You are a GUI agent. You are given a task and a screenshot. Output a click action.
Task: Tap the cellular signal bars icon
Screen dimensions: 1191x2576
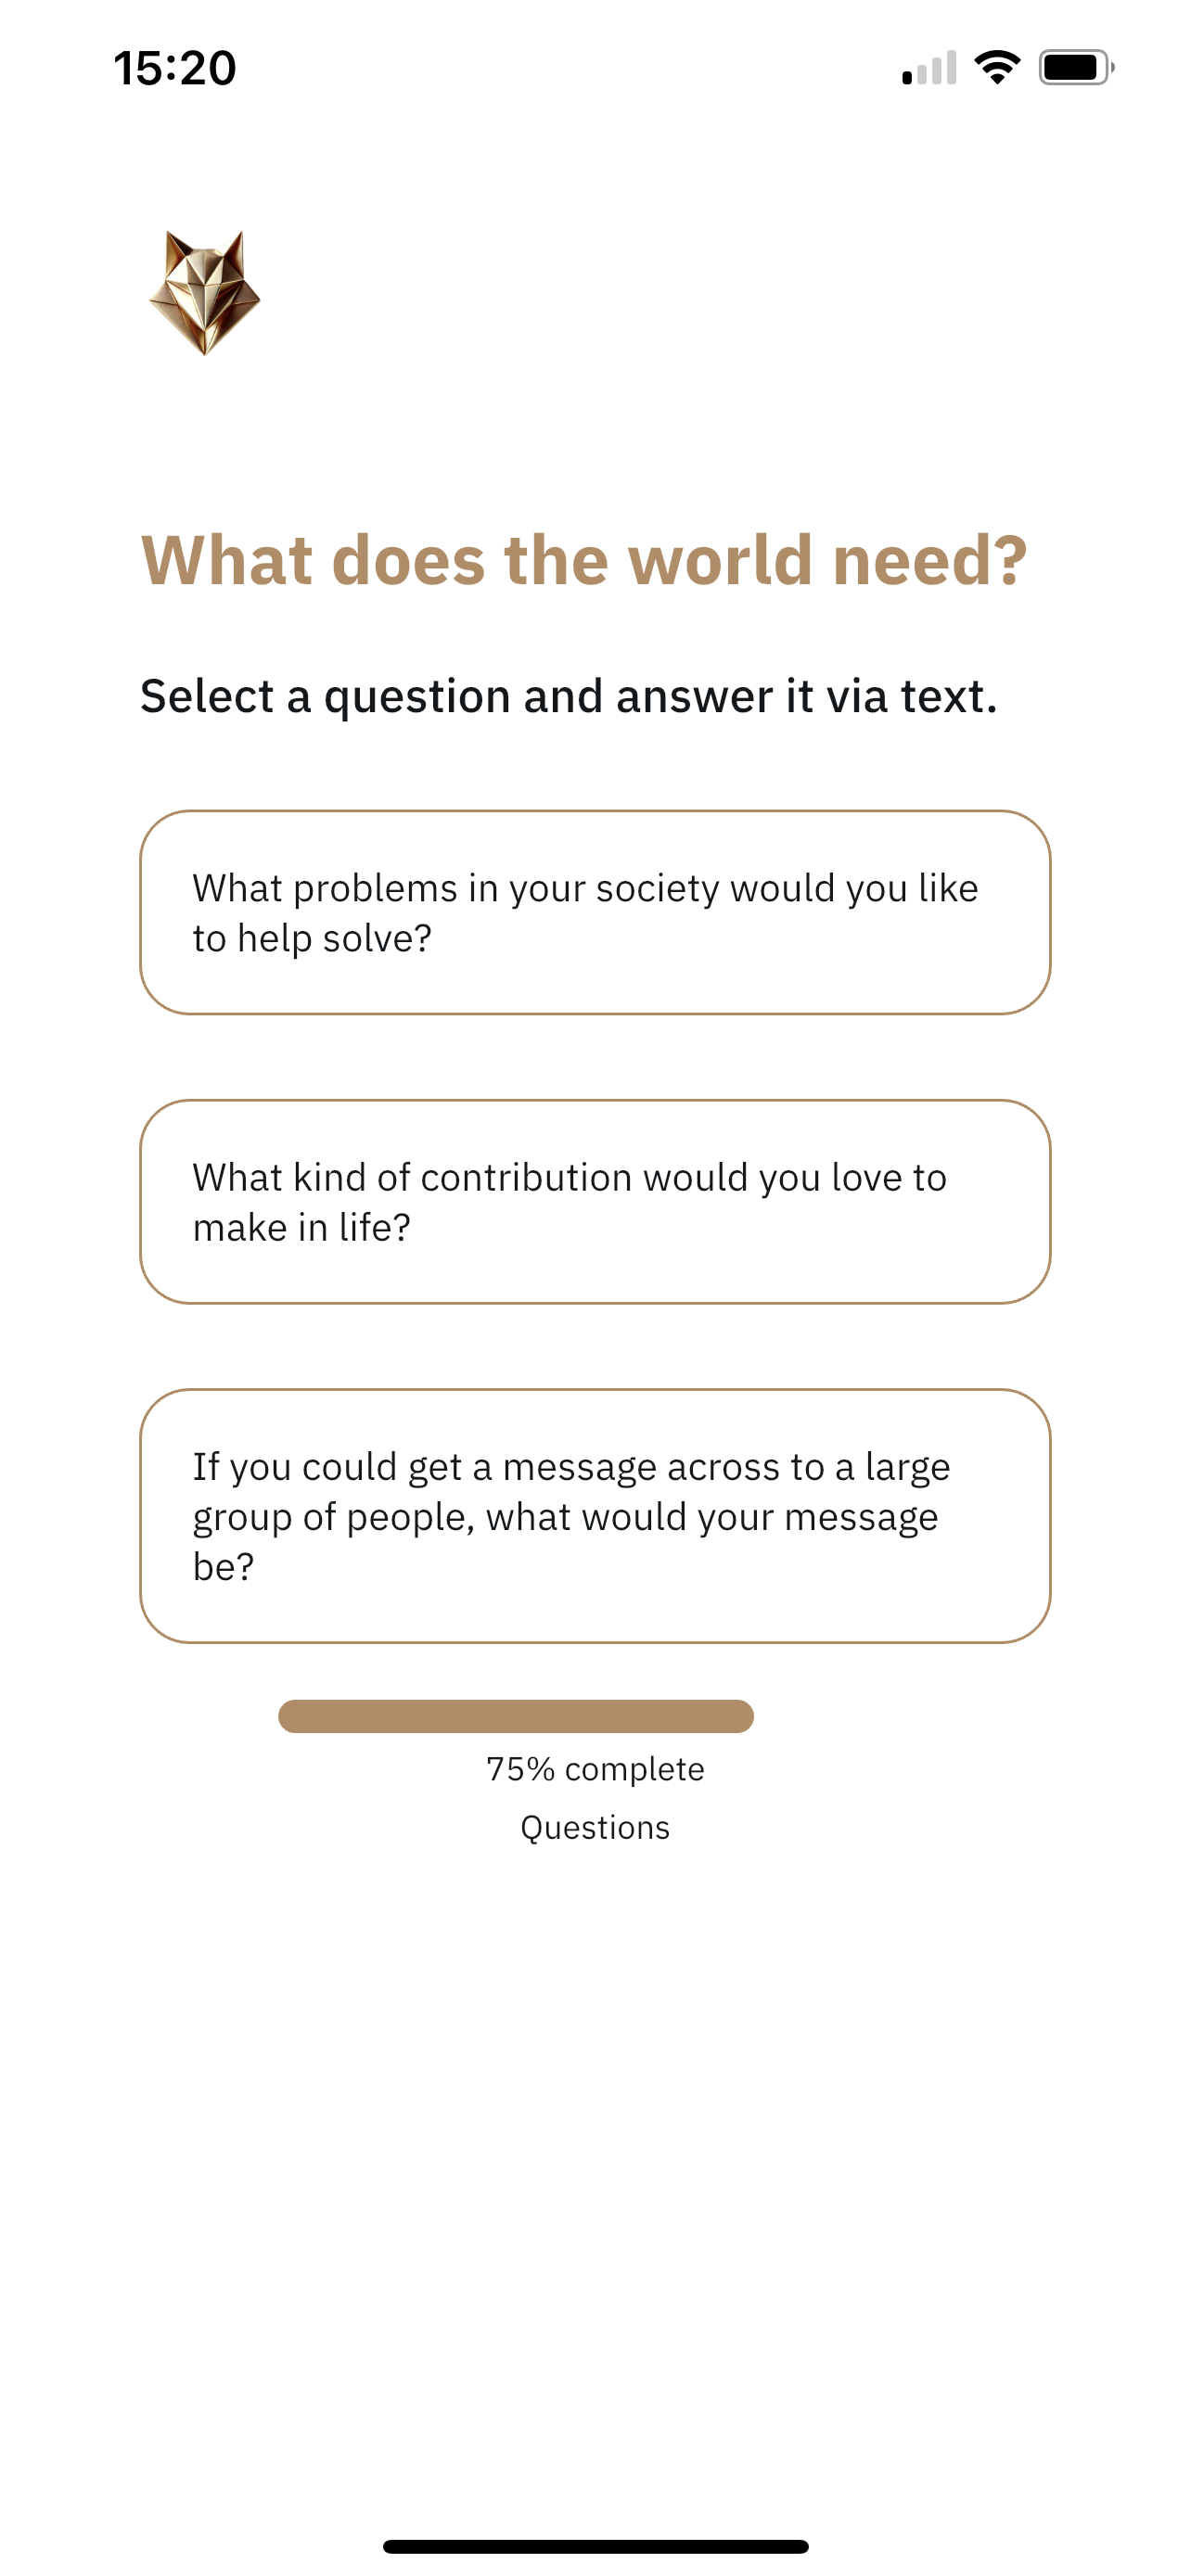click(929, 67)
